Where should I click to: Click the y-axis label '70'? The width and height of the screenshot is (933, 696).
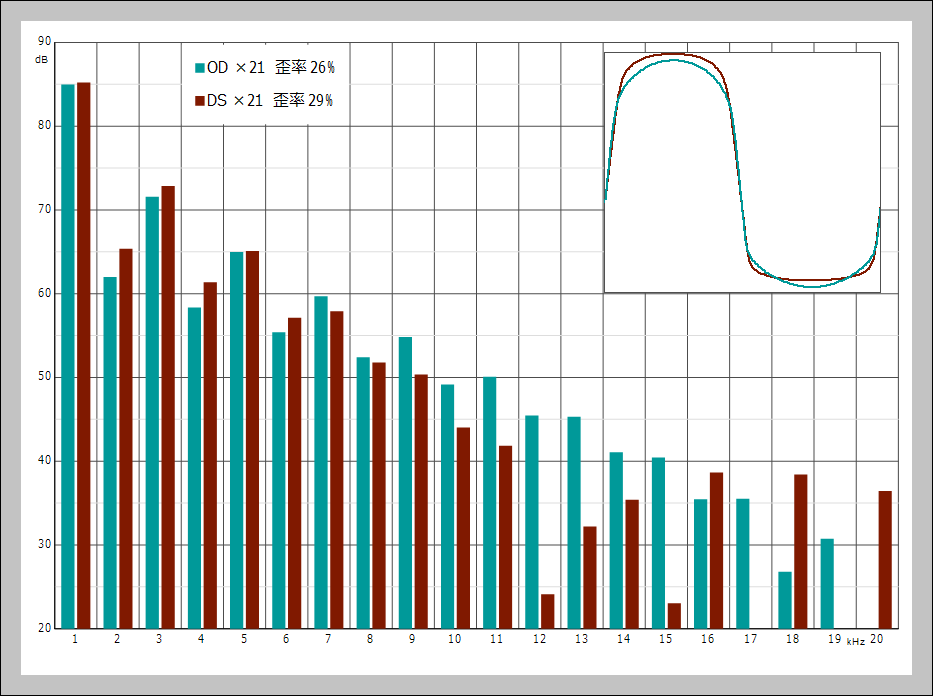(x=45, y=209)
